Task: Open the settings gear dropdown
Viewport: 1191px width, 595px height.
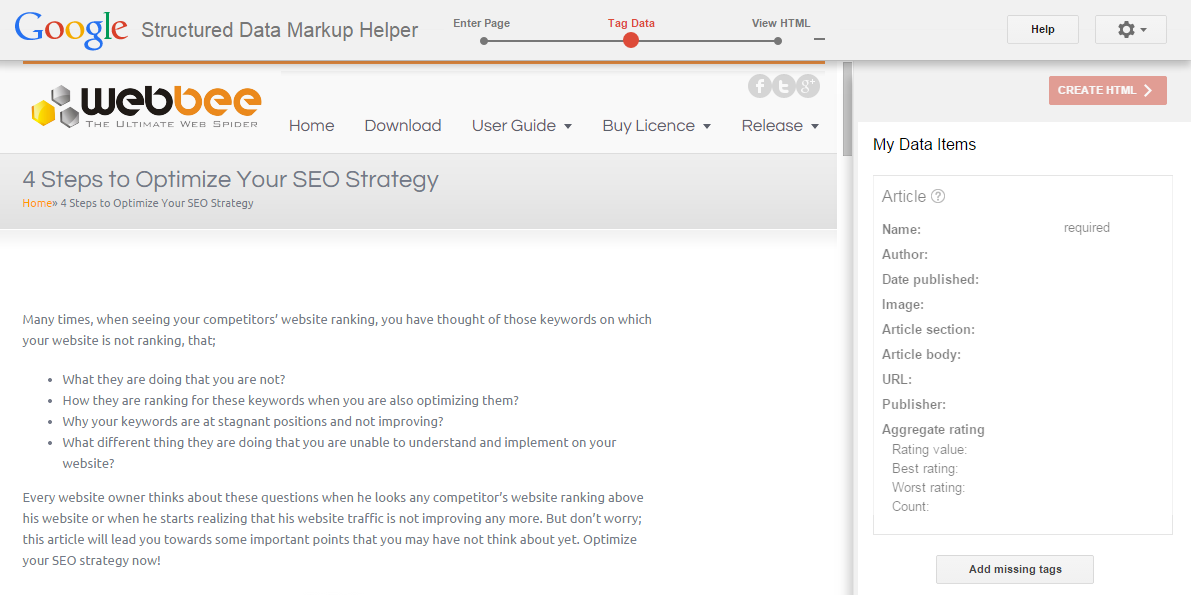Action: pyautogui.click(x=1131, y=30)
